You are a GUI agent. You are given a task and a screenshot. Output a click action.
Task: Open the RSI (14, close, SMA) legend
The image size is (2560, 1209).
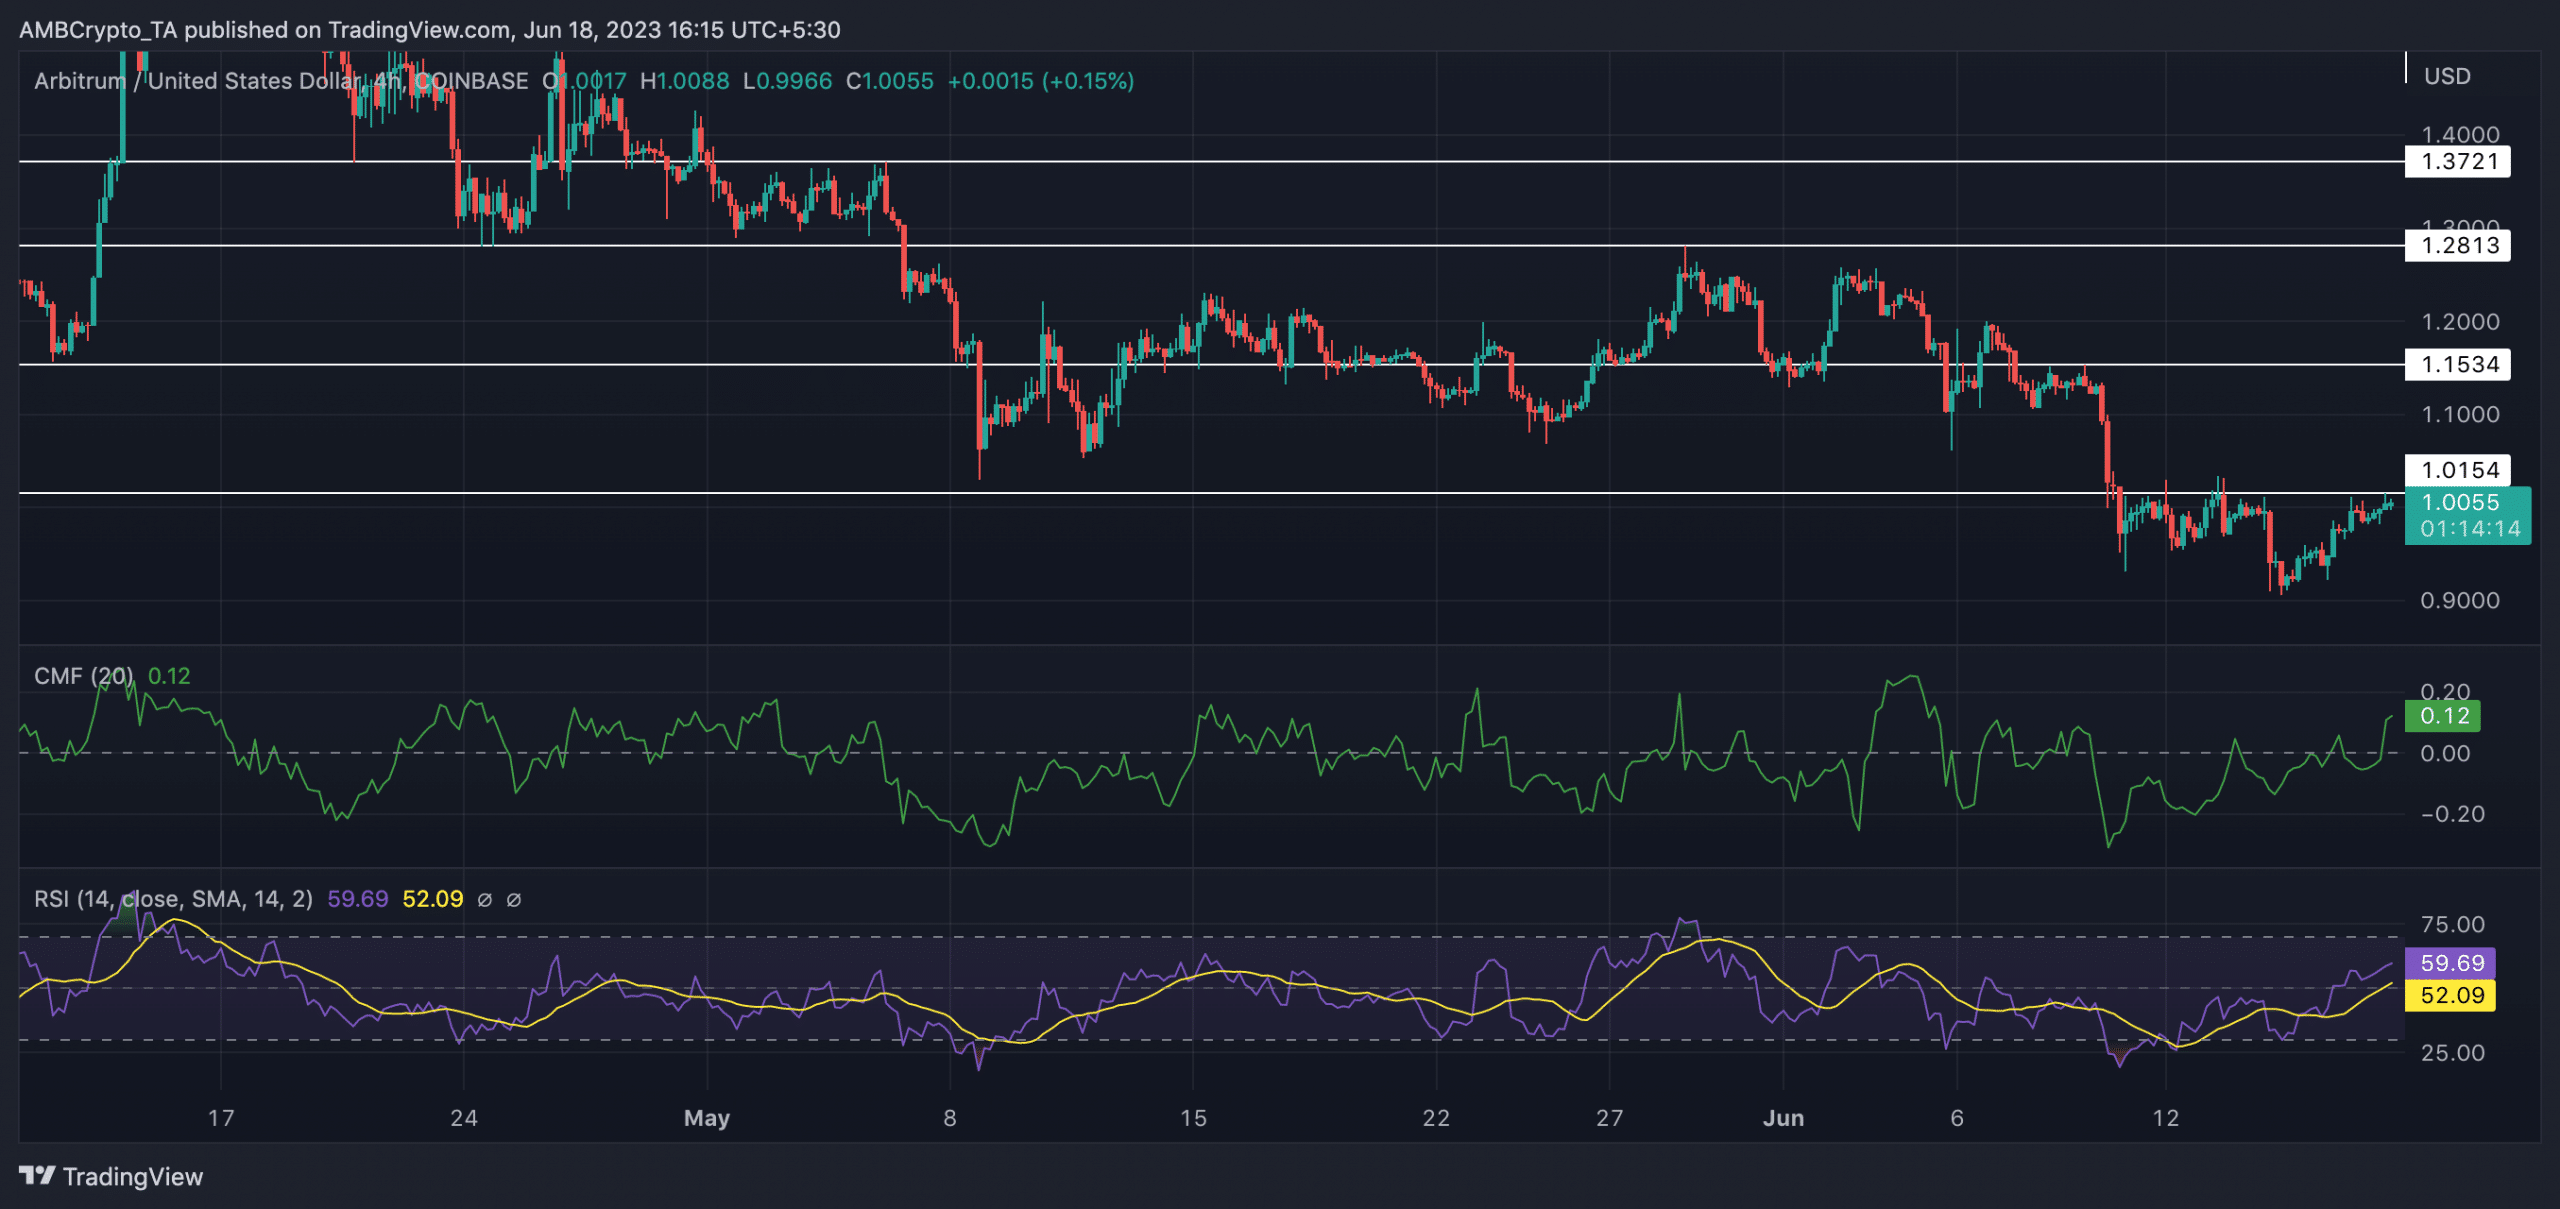173,899
